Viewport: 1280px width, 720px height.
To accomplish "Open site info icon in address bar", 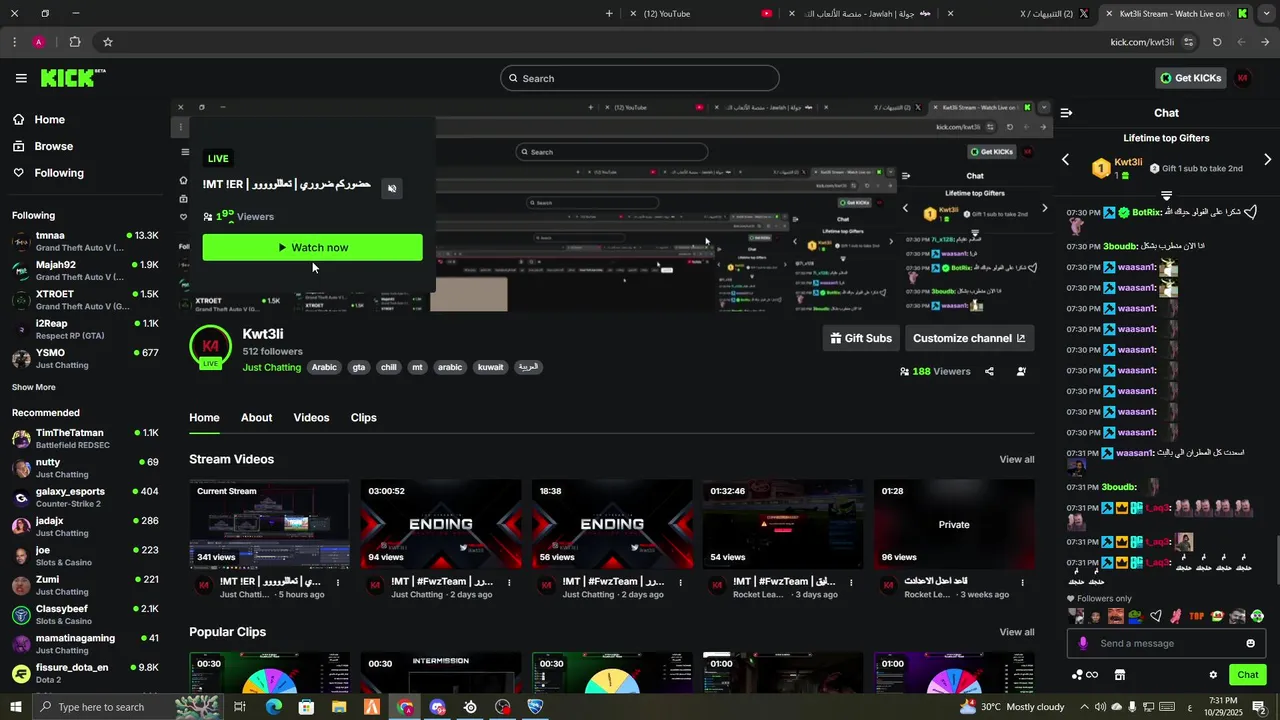I will pyautogui.click(x=1189, y=42).
